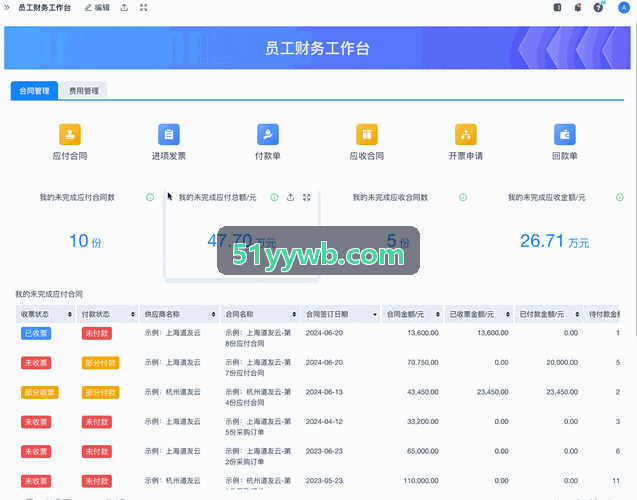Open the 开票申请 icon
Image resolution: width=637 pixels, height=500 pixels.
point(466,134)
